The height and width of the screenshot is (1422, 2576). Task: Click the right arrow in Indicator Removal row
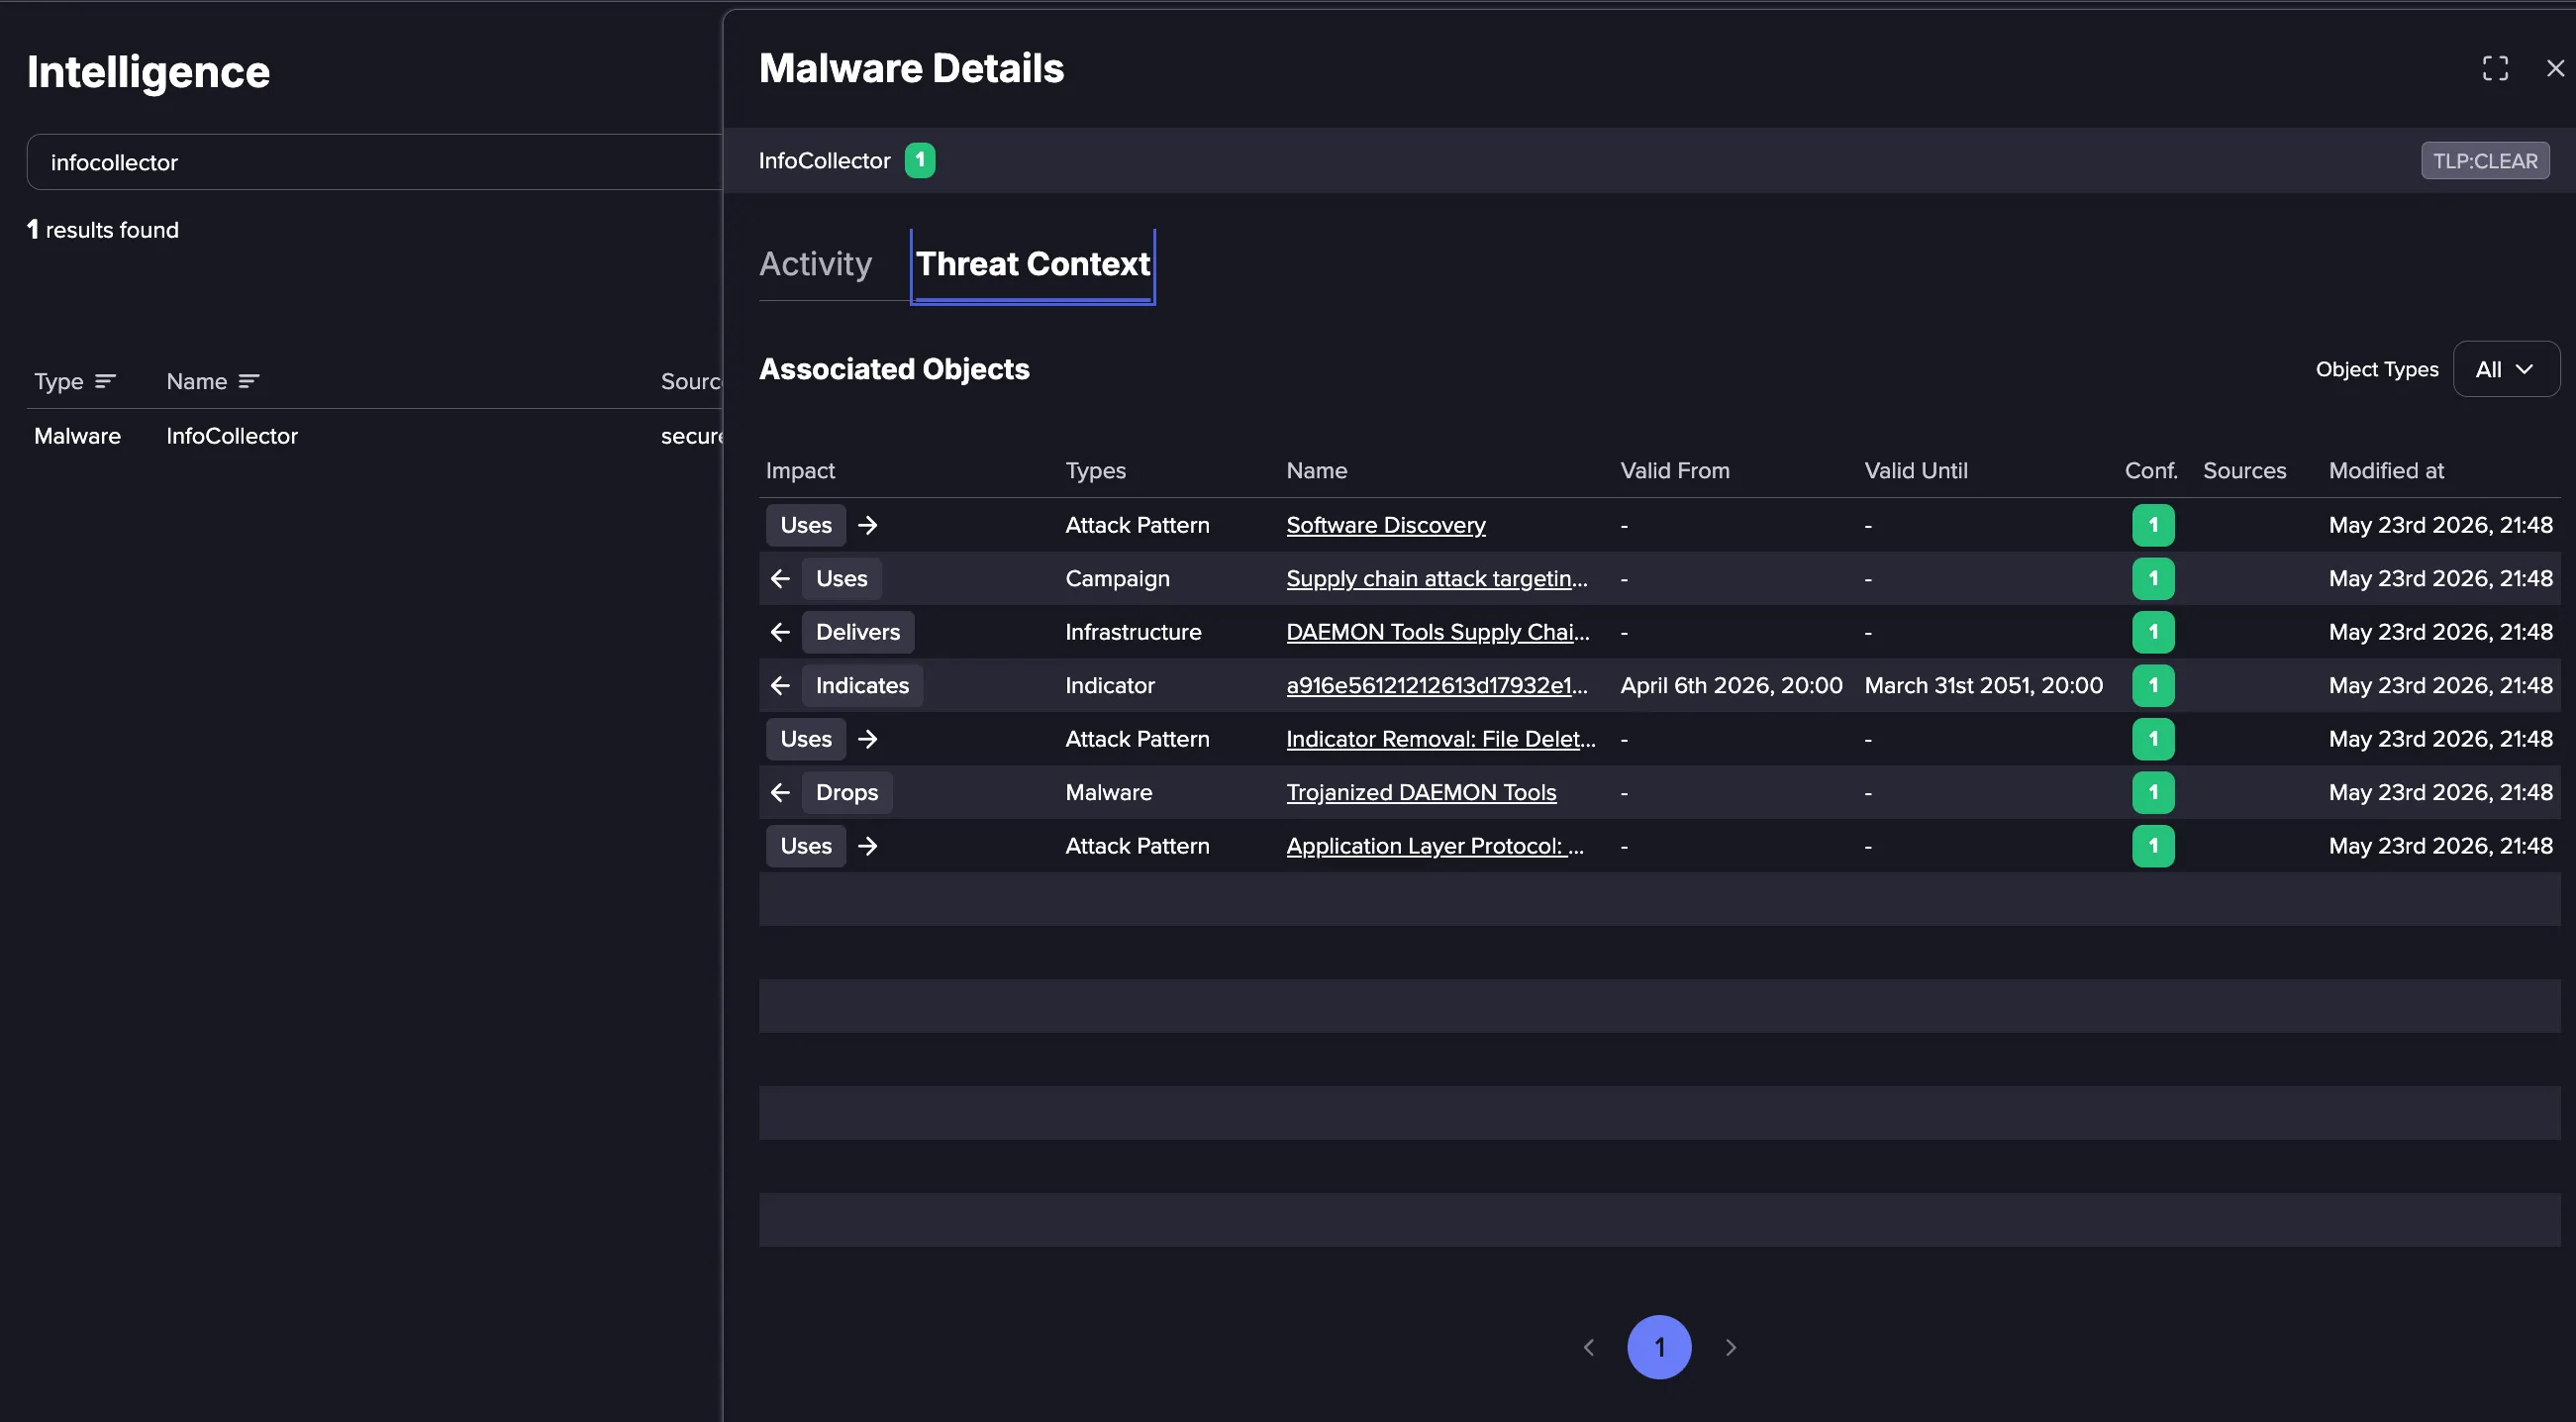(867, 739)
